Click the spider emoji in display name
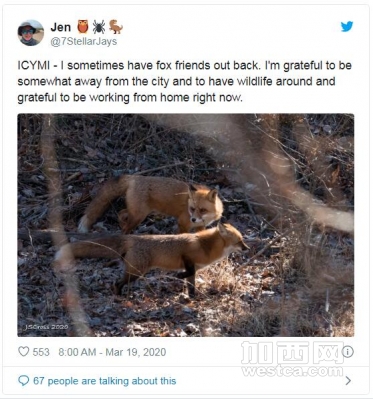The image size is (373, 399). [x=99, y=27]
